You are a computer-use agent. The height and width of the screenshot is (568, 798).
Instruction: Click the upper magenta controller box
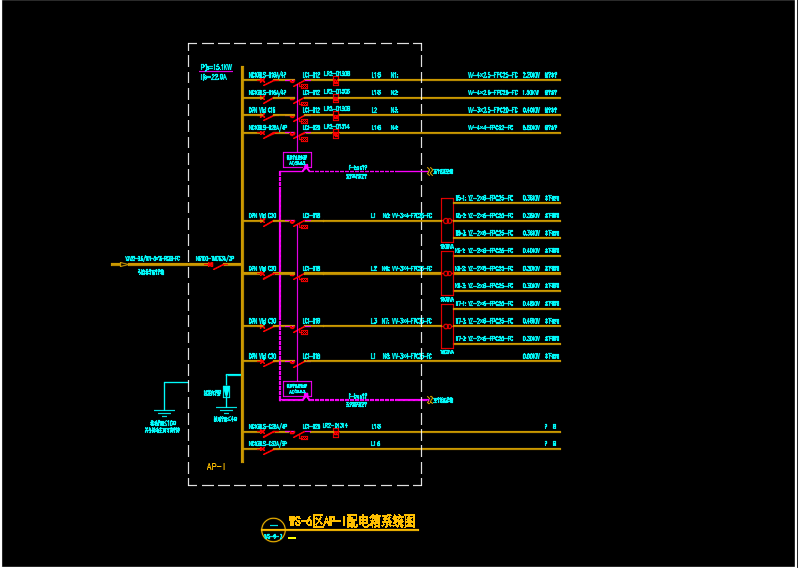coord(298,160)
